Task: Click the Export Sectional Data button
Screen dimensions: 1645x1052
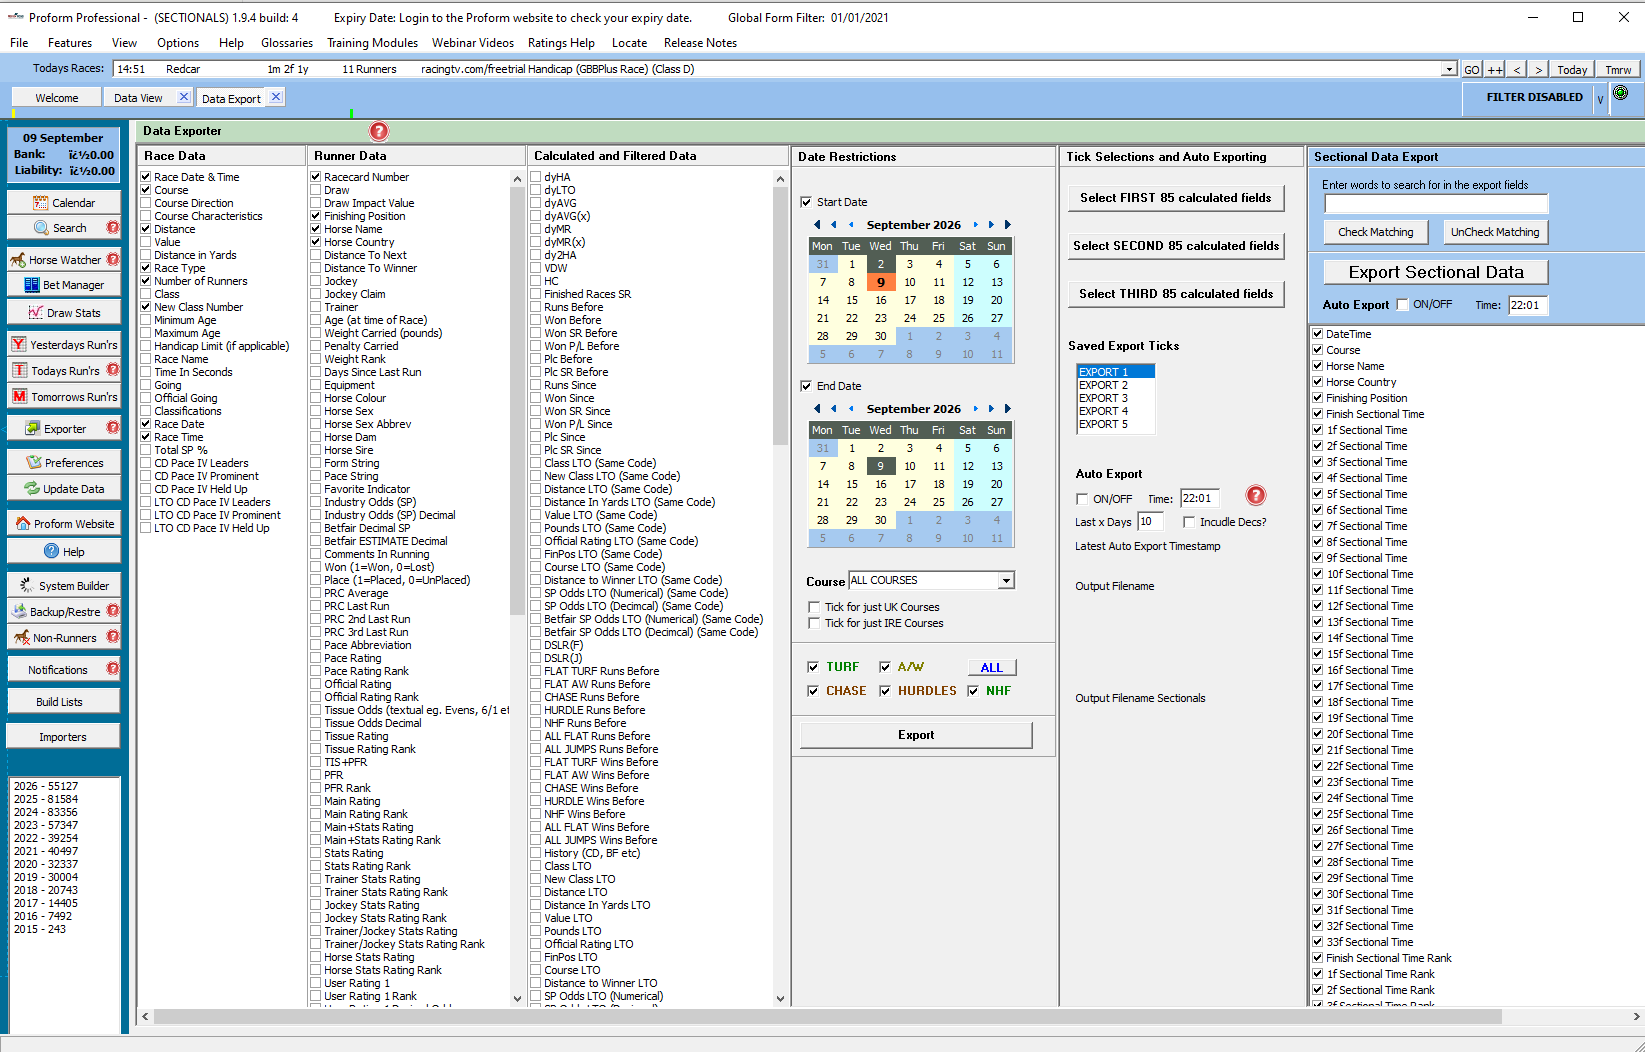Action: tap(1436, 272)
